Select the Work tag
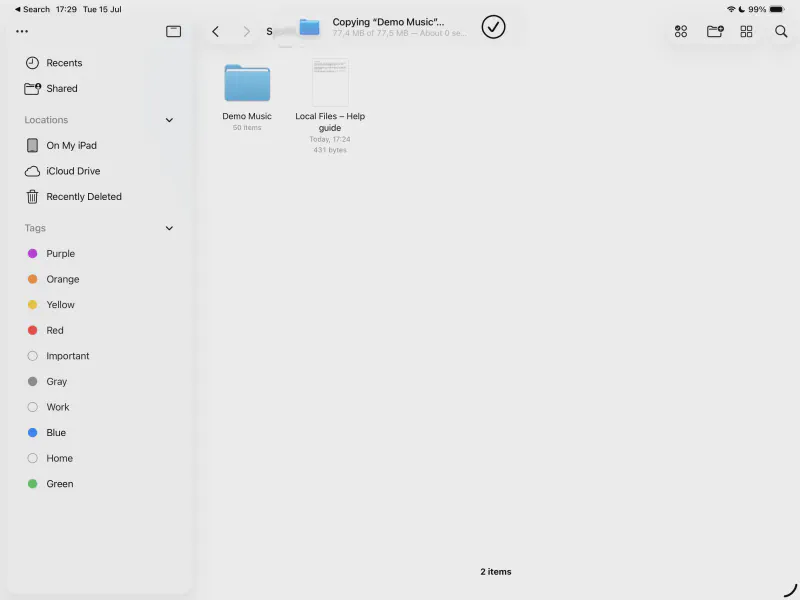This screenshot has width=800, height=600. 57,407
